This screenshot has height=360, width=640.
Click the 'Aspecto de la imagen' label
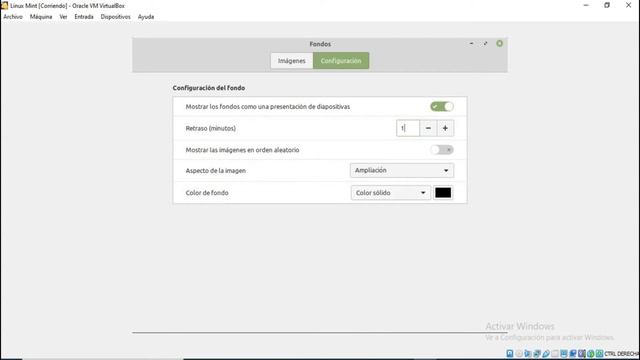216,171
